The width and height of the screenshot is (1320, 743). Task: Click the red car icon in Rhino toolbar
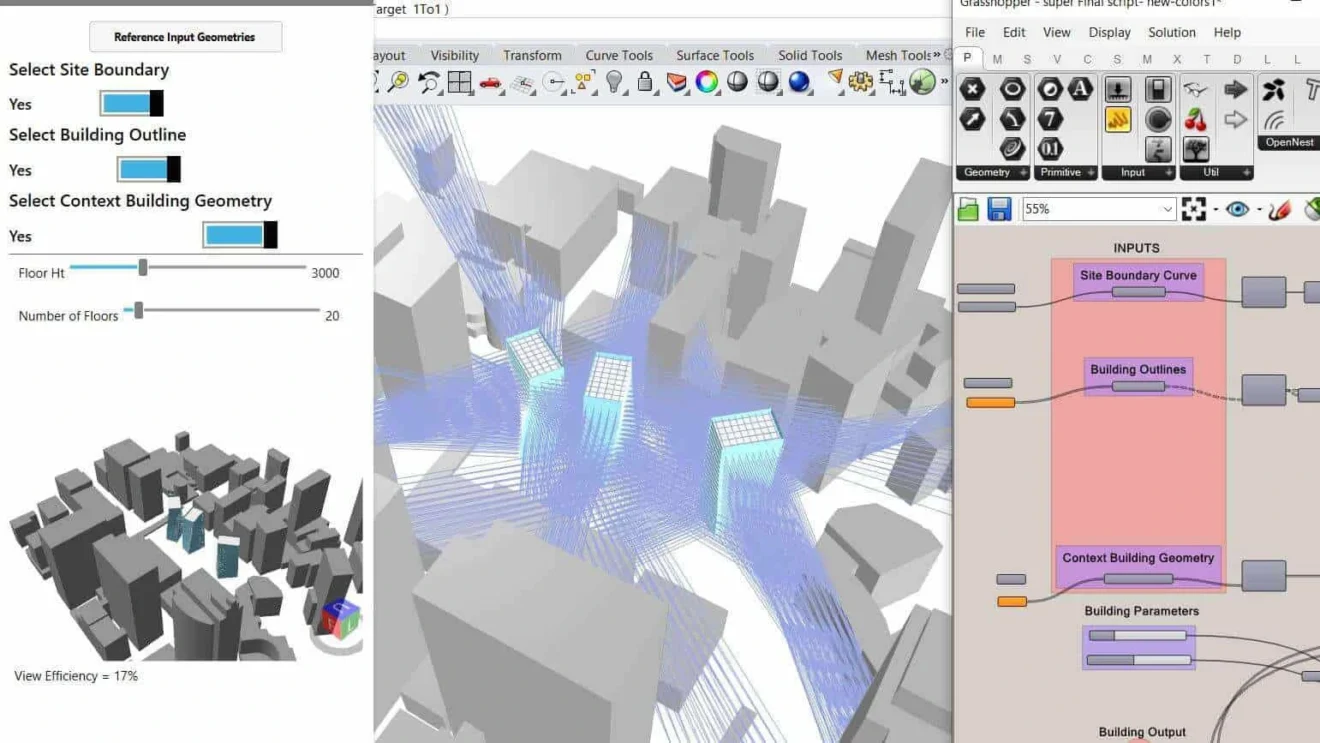click(x=490, y=82)
